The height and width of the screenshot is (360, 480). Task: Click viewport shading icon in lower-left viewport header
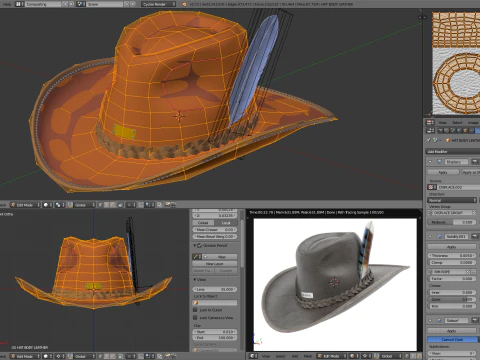(x=47, y=356)
